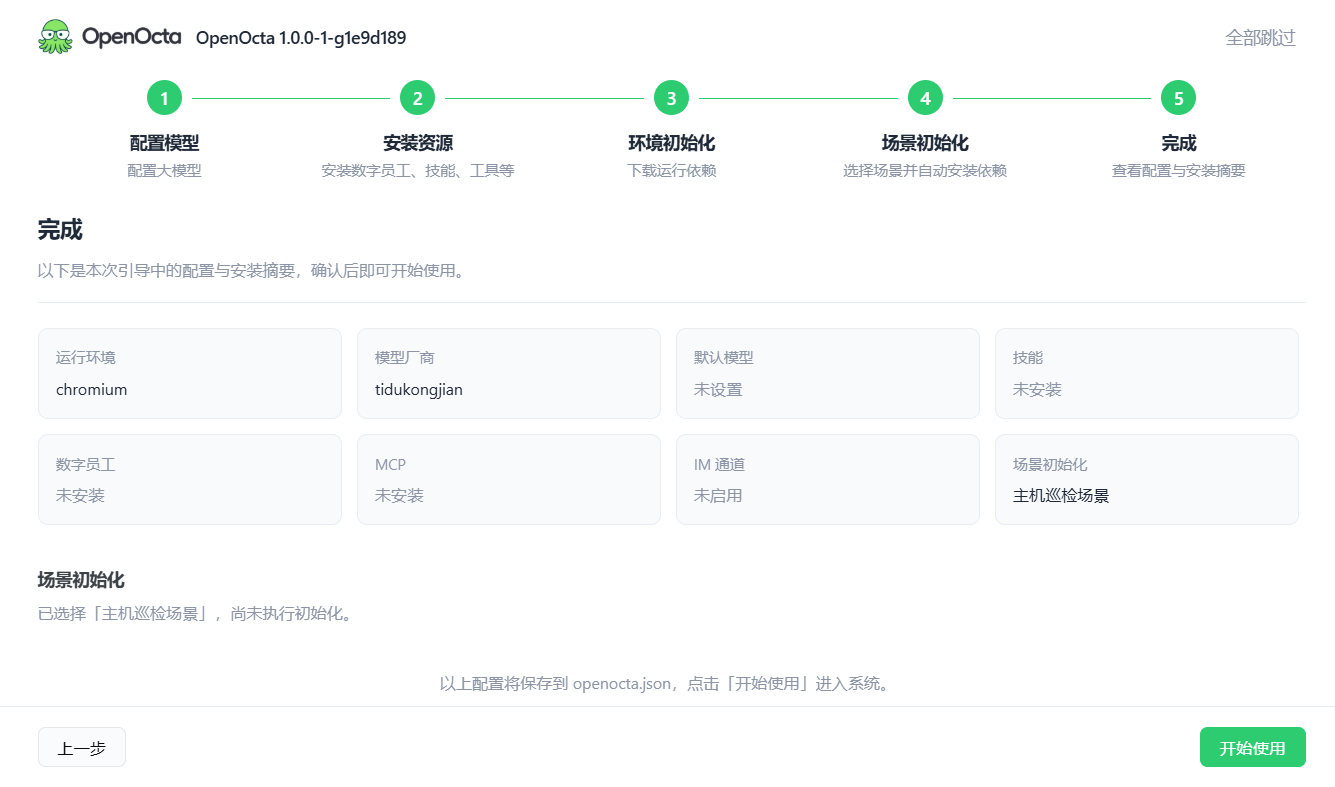The image size is (1335, 787).
Task: Select the 场景初始化 主机巡检场景 card
Action: 1147,479
